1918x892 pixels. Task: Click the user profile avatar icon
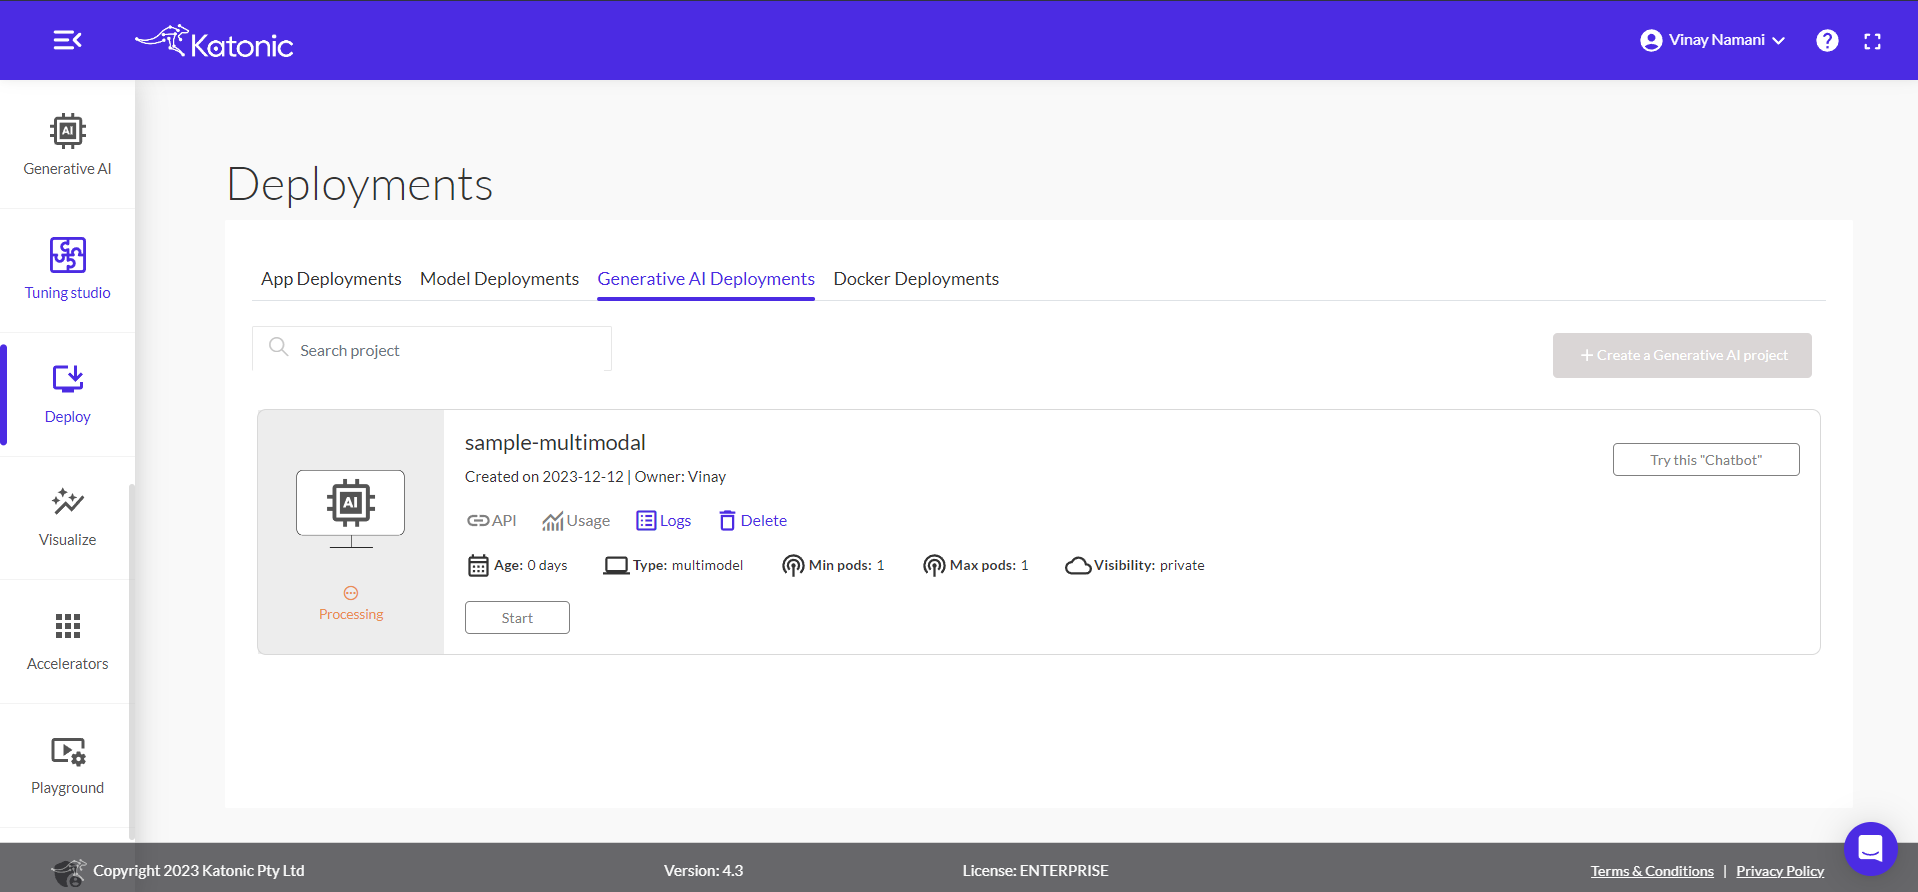(x=1651, y=40)
